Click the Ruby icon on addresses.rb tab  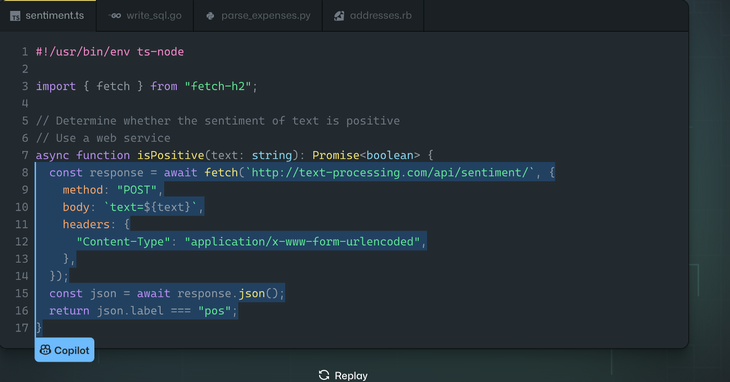click(x=339, y=16)
